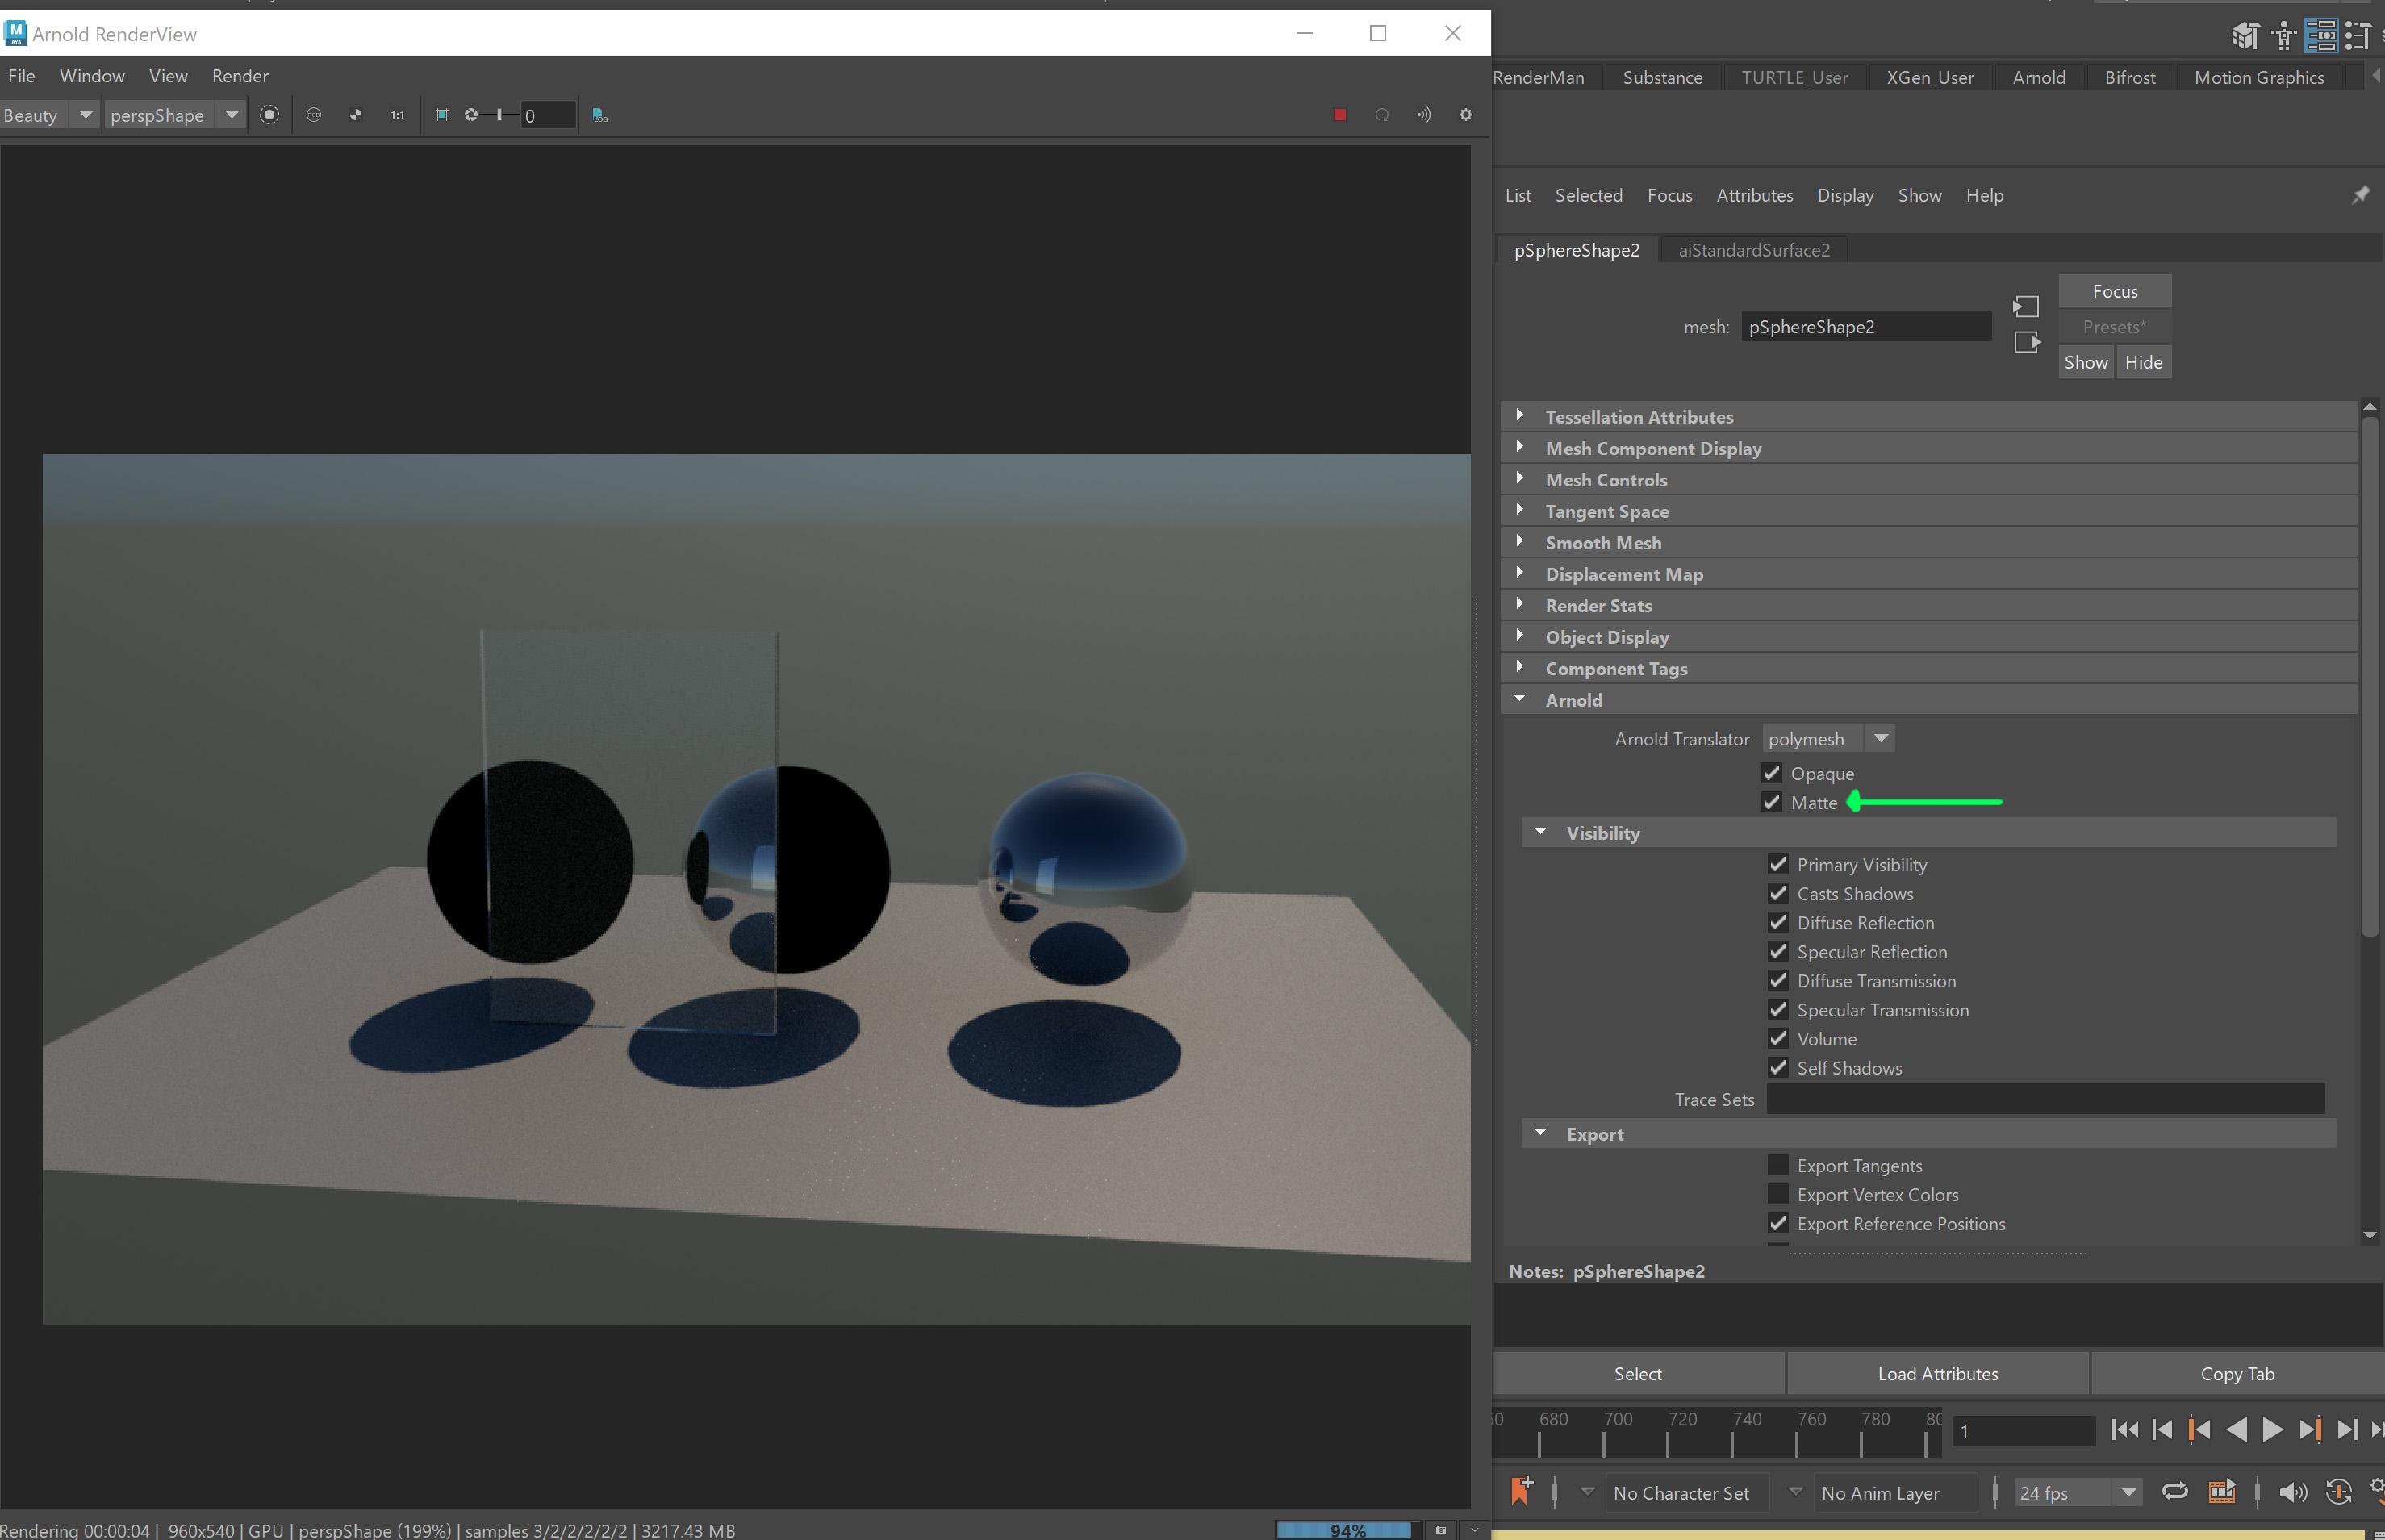Mute audio with the speaker icon
The image size is (2385, 1540).
tap(2292, 1492)
